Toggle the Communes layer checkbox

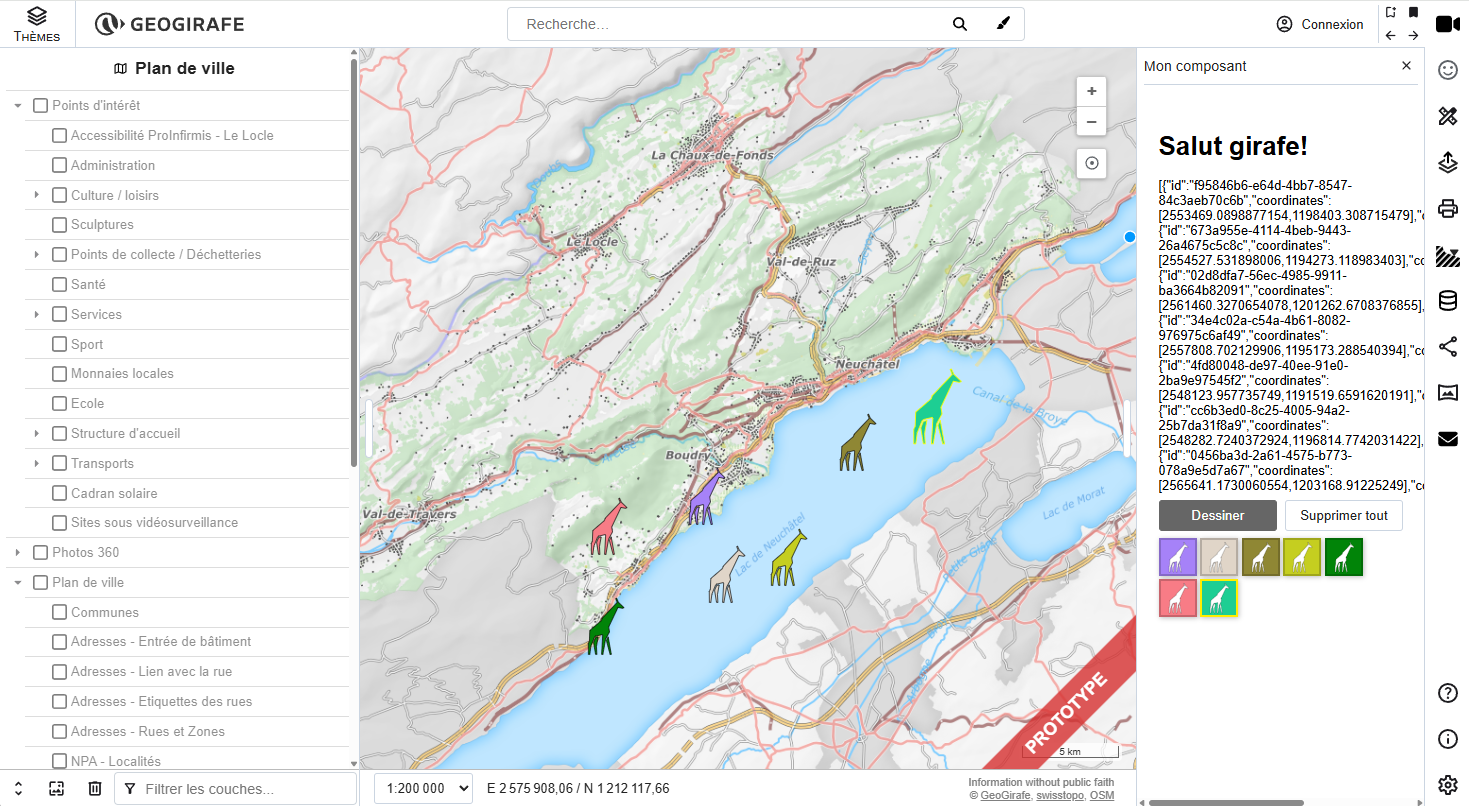tap(60, 612)
